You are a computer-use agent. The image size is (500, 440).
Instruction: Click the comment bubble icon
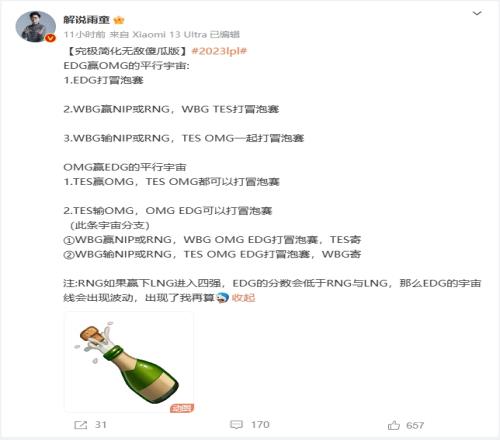click(x=236, y=425)
